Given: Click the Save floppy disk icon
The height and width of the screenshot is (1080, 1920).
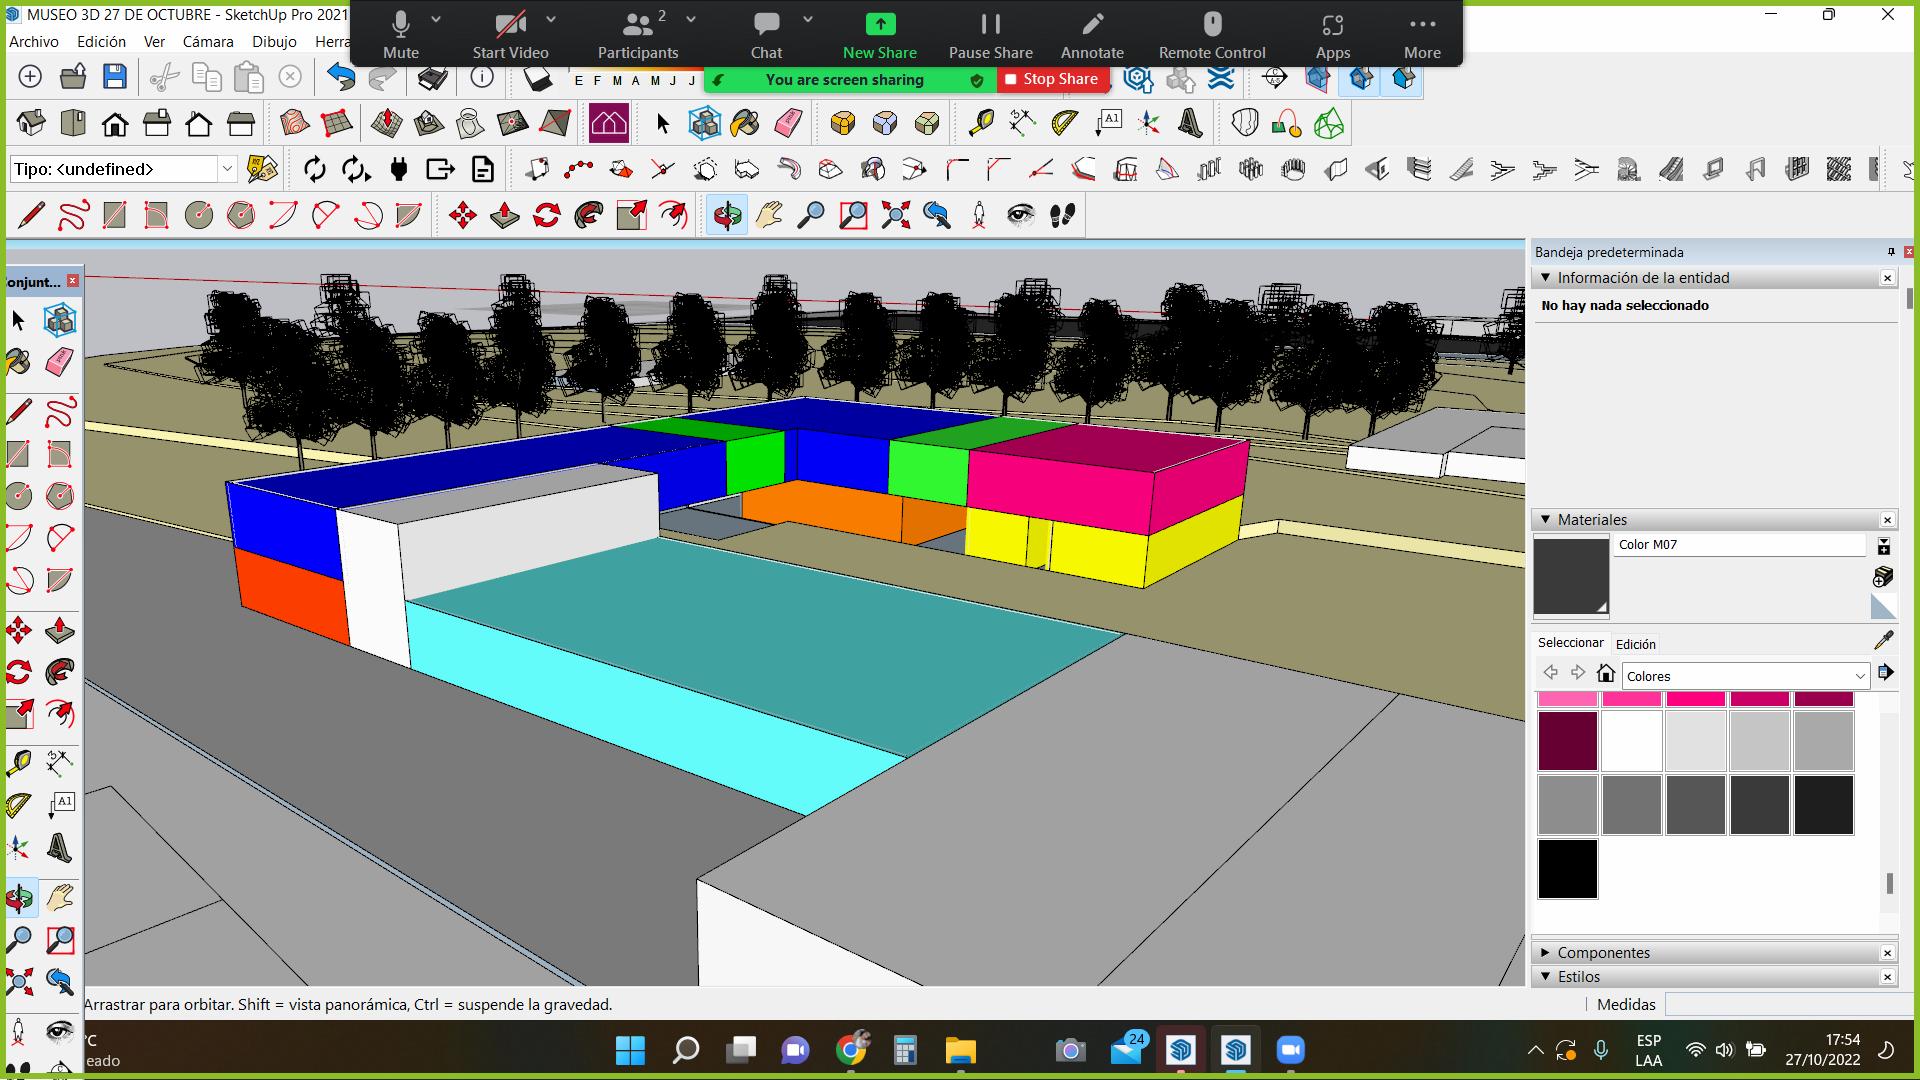Looking at the screenshot, I should pyautogui.click(x=115, y=77).
